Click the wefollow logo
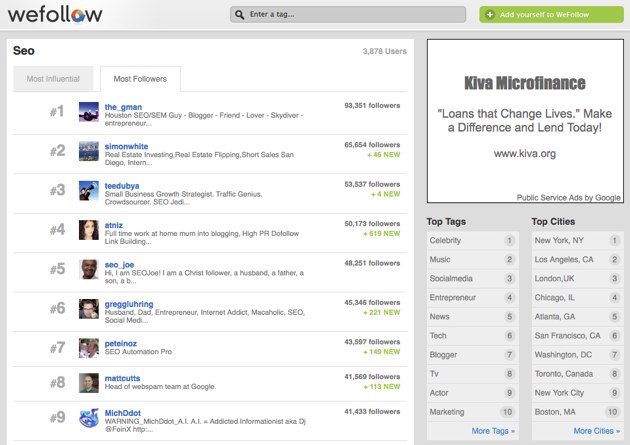This screenshot has height=445, width=630. [x=55, y=14]
